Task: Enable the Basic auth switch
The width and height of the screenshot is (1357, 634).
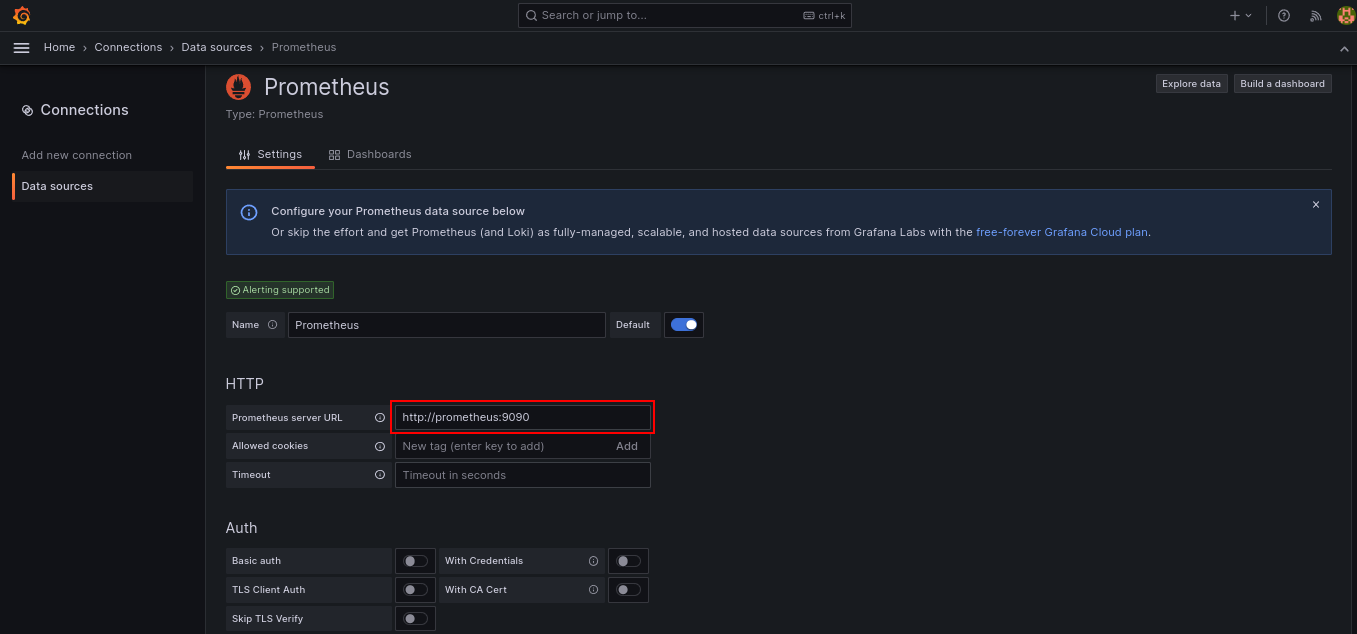Action: pyautogui.click(x=415, y=561)
